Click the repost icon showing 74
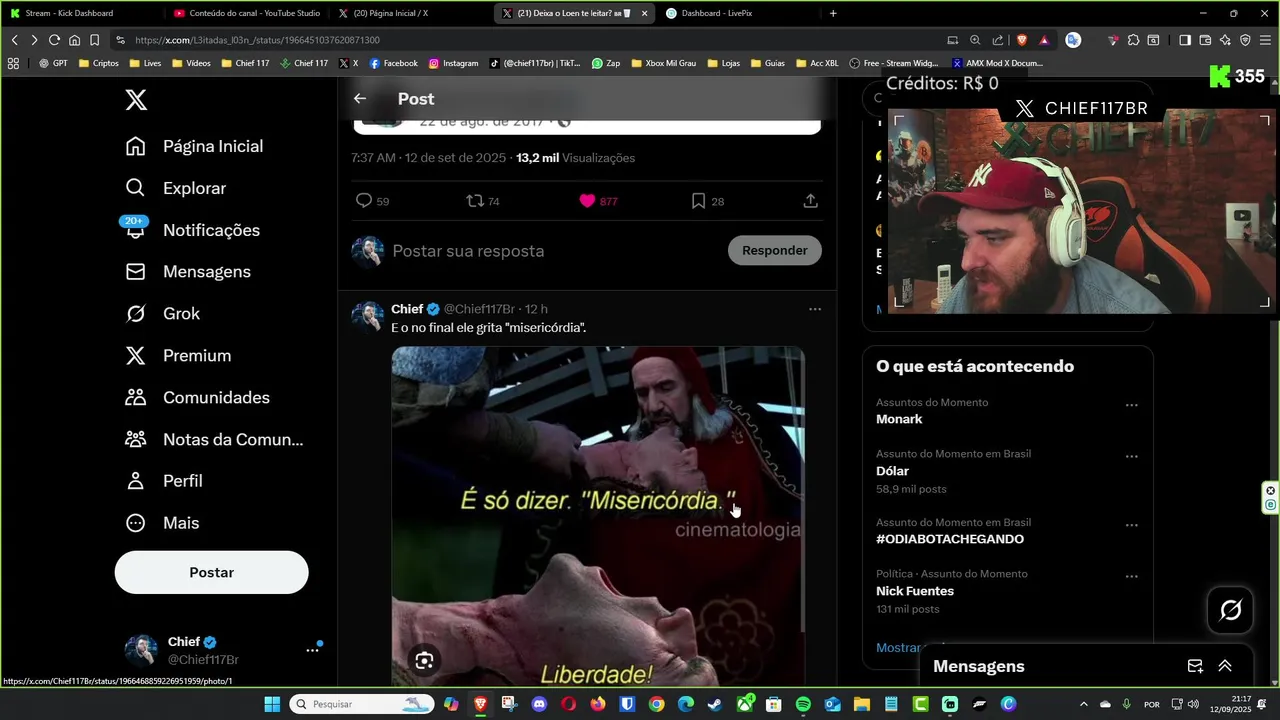This screenshot has height=720, width=1280. (475, 201)
